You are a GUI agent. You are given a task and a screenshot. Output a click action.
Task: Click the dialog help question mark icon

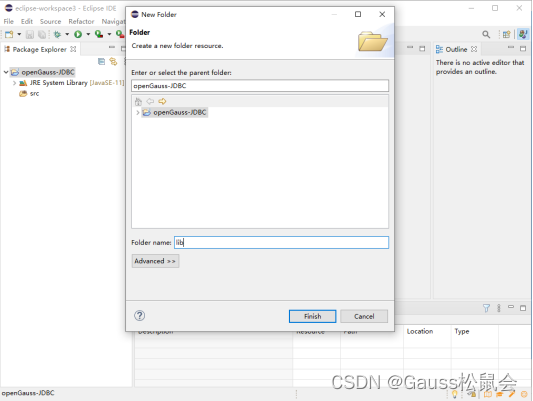point(139,316)
